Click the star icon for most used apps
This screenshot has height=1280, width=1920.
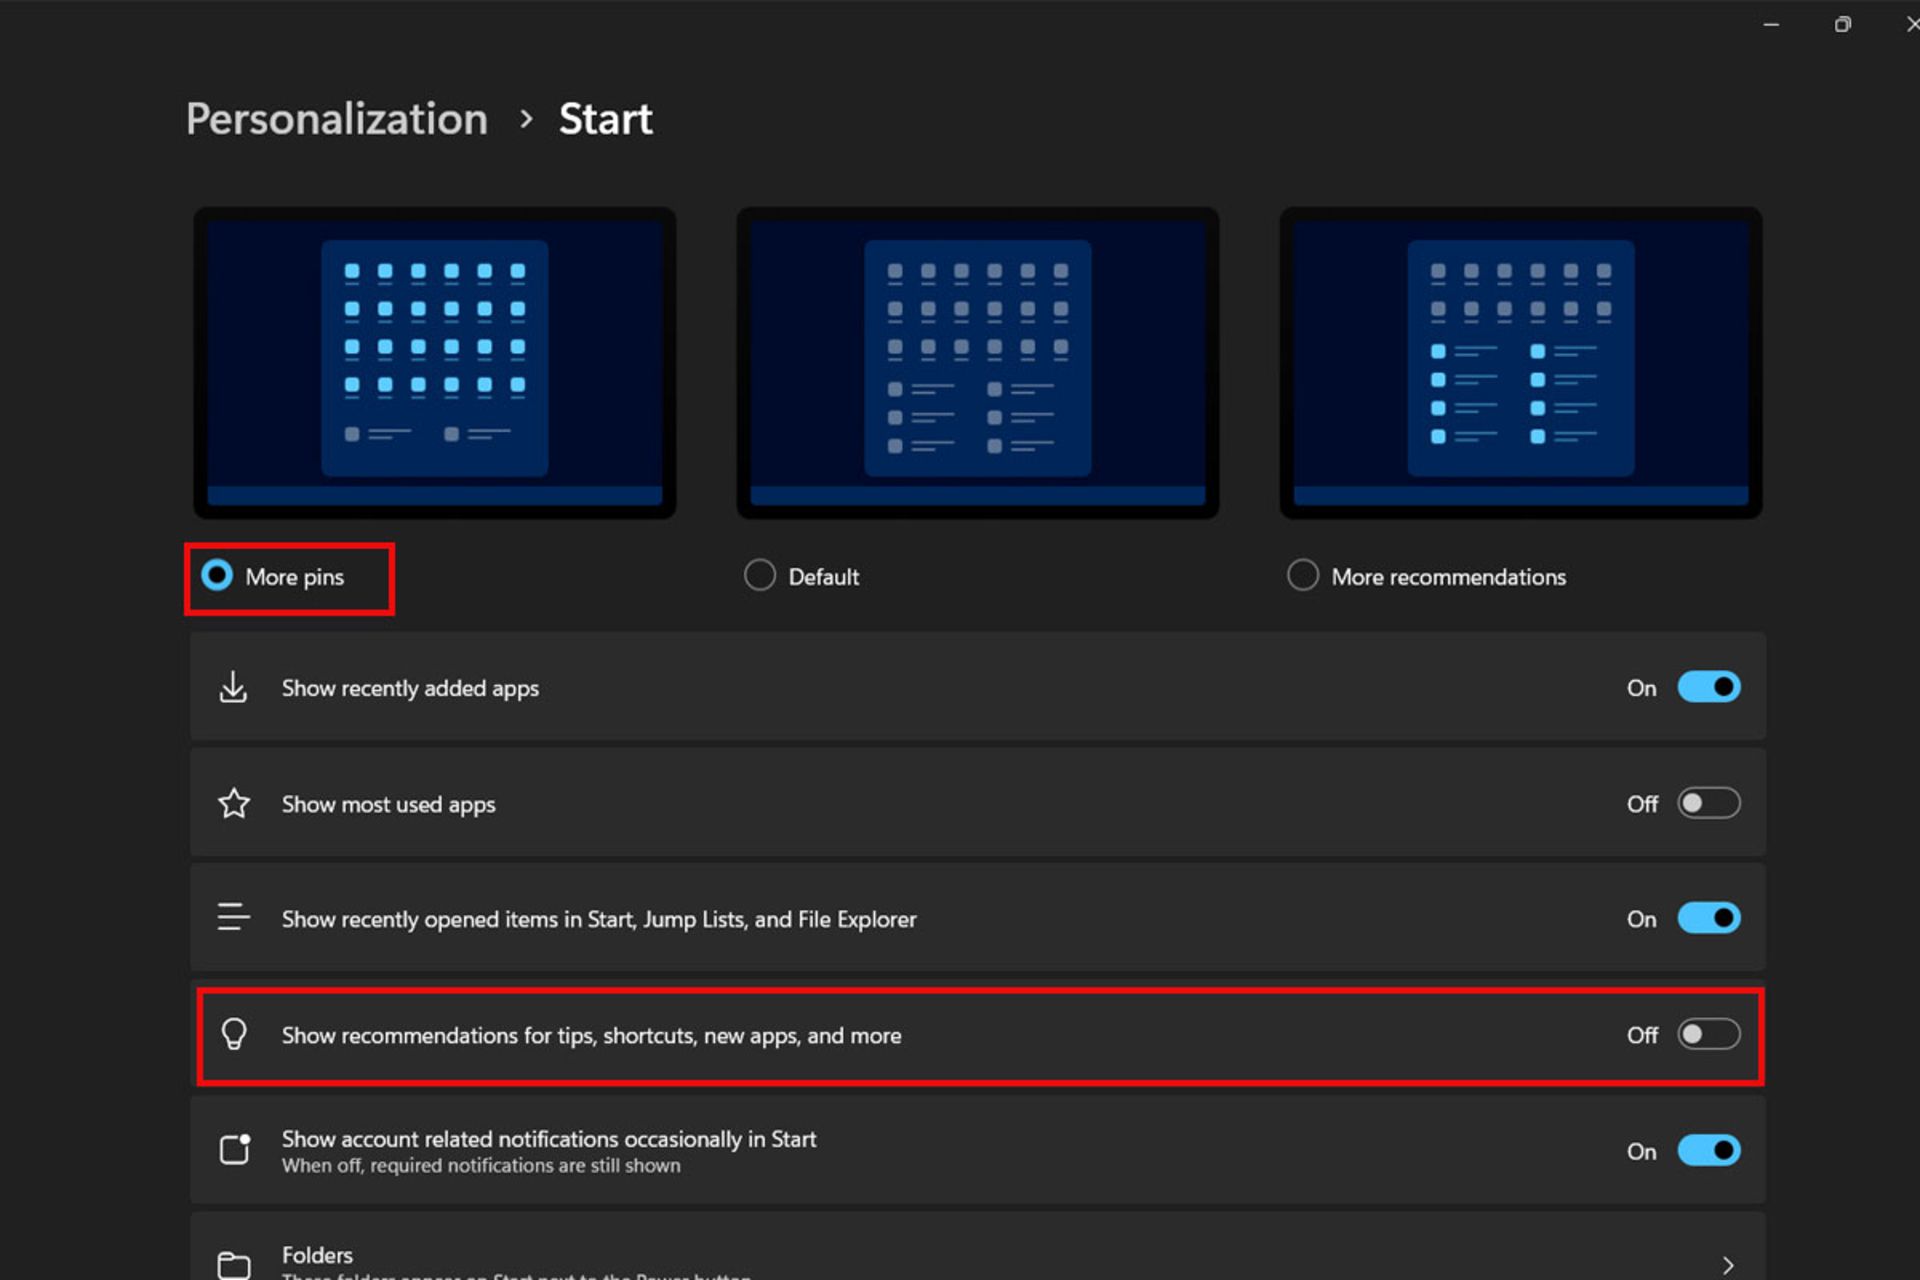click(234, 803)
